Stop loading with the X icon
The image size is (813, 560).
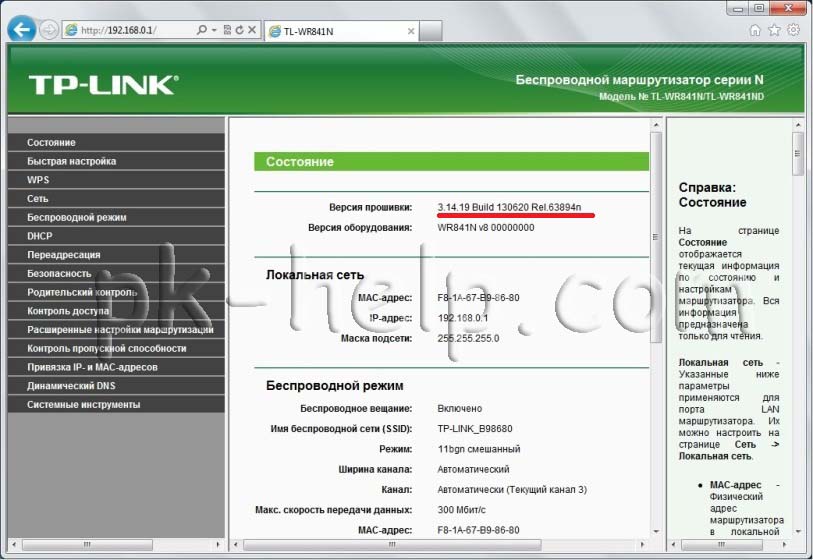pyautogui.click(x=252, y=30)
